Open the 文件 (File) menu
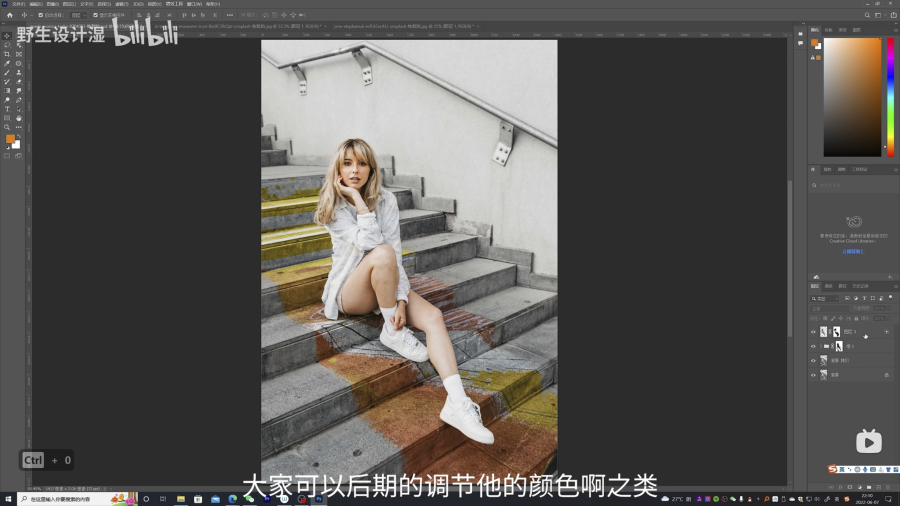Image resolution: width=900 pixels, height=506 pixels. 19,4
